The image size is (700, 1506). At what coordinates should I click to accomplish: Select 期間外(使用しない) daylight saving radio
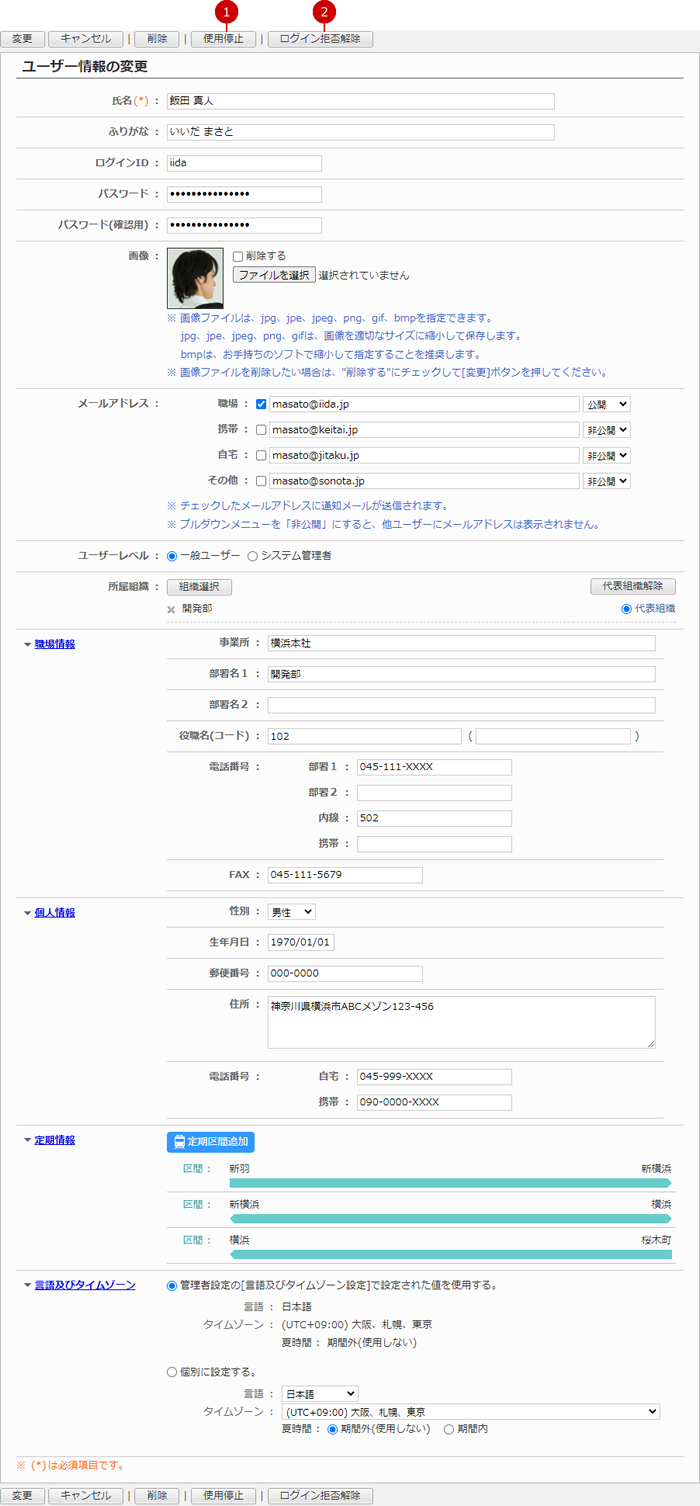pos(334,1429)
